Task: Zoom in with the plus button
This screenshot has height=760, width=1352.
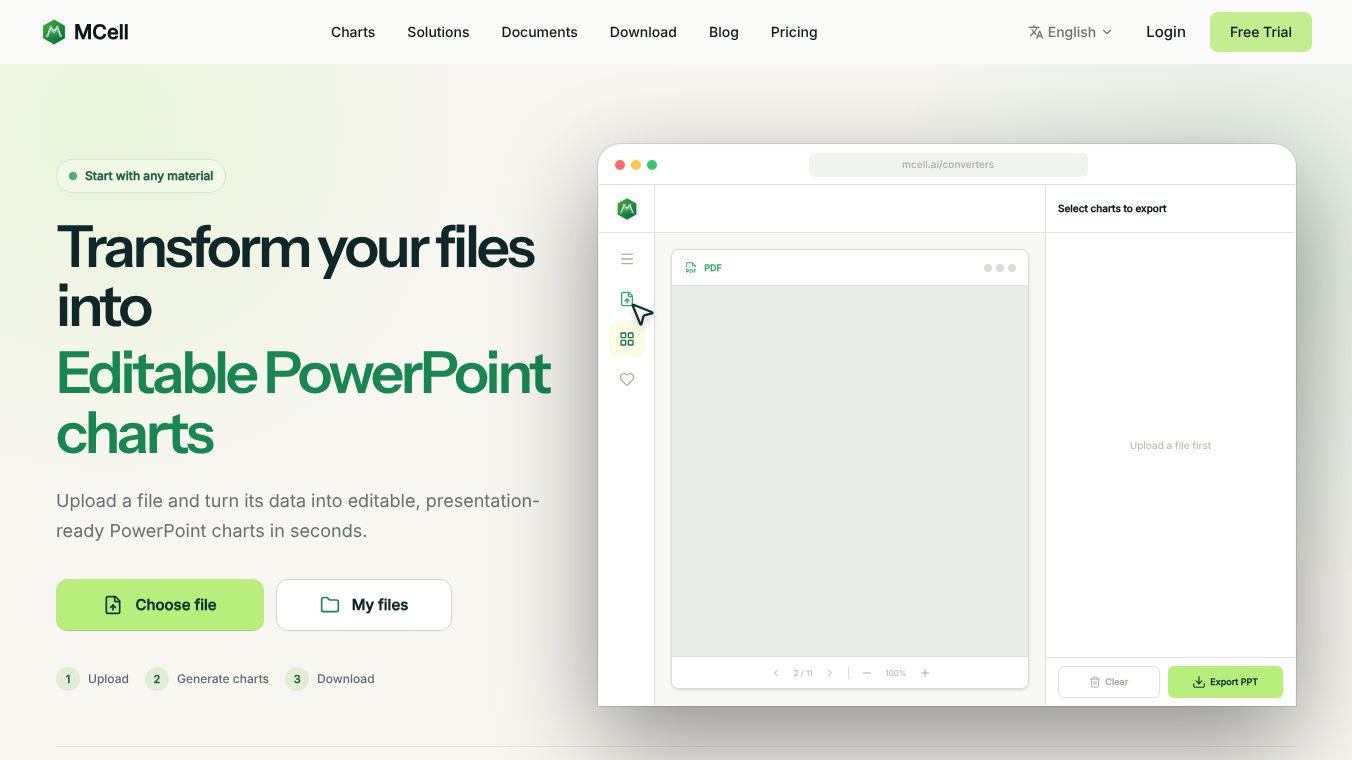Action: click(x=925, y=673)
